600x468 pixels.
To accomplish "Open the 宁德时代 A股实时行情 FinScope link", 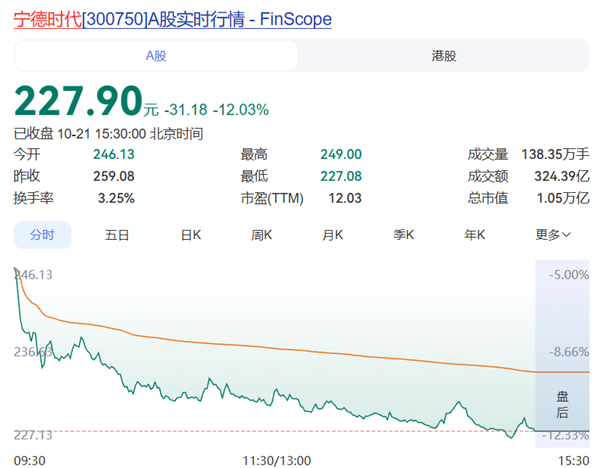I will click(173, 19).
